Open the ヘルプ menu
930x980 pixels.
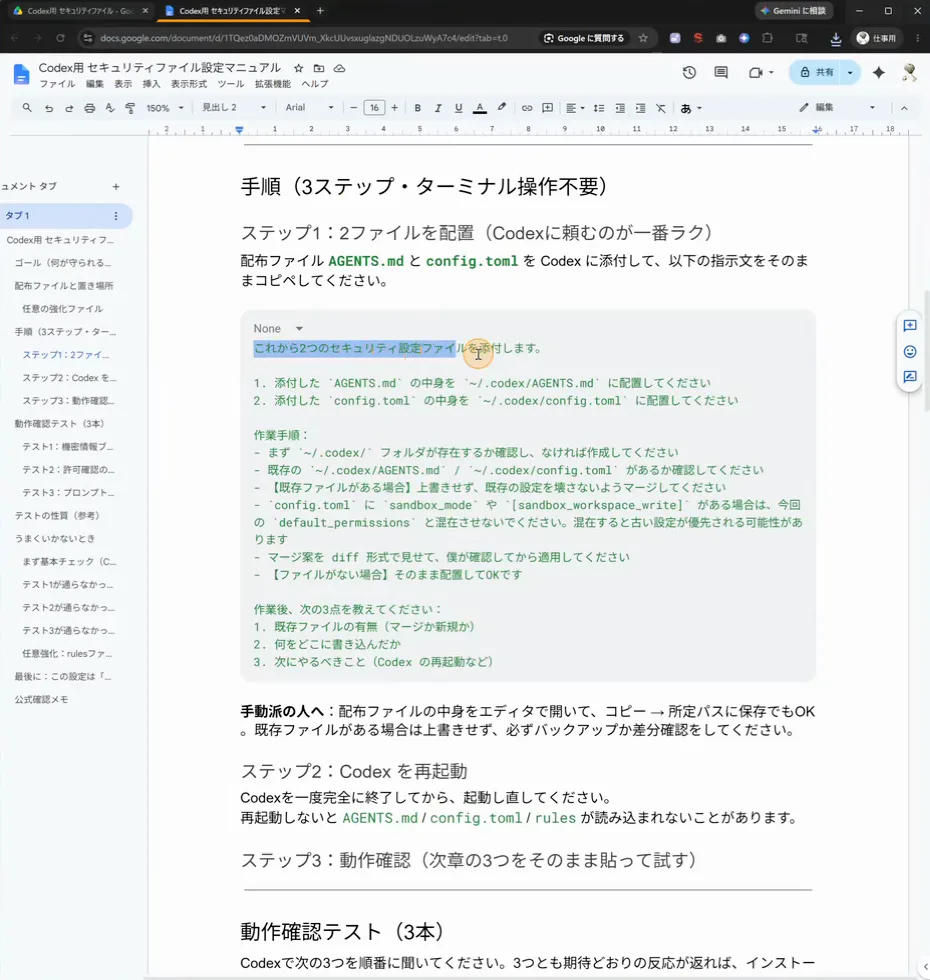pyautogui.click(x=314, y=84)
